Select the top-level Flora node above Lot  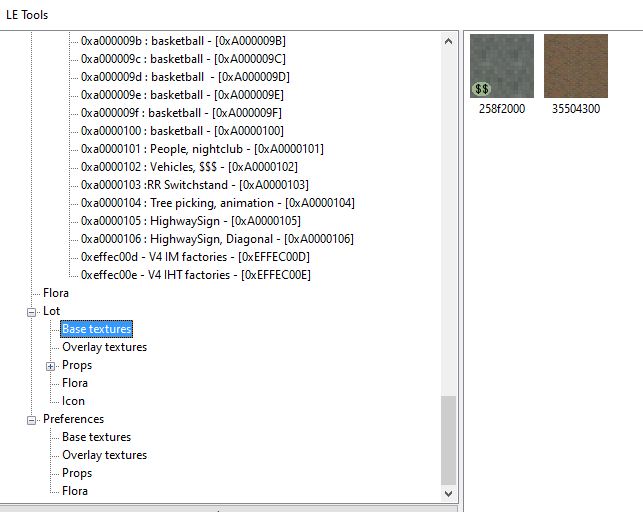click(x=56, y=293)
